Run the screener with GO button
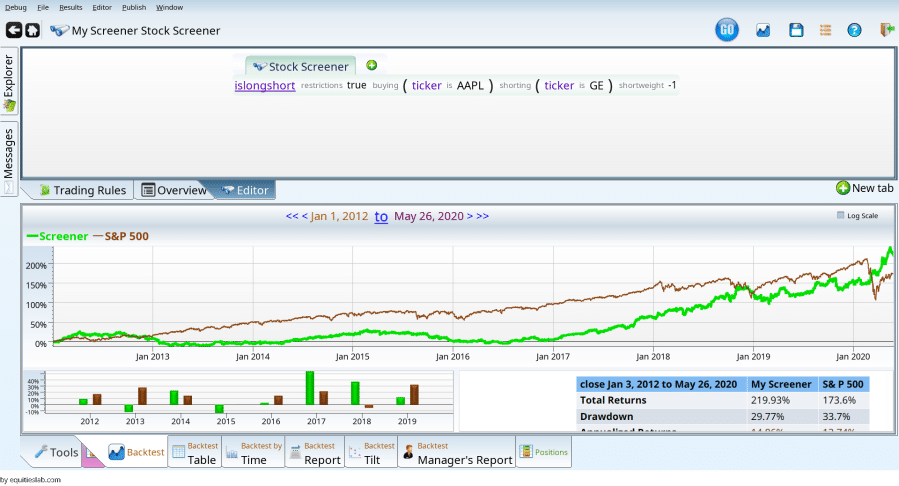899x486 pixels. tap(726, 30)
